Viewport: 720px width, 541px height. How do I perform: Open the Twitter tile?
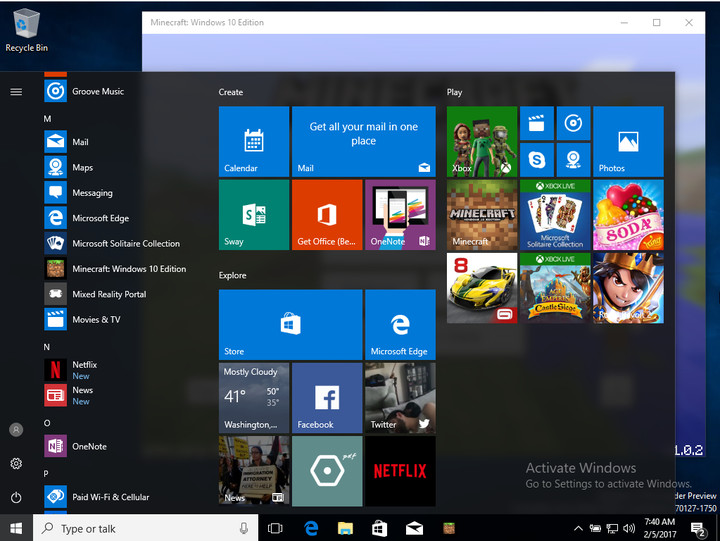point(400,398)
